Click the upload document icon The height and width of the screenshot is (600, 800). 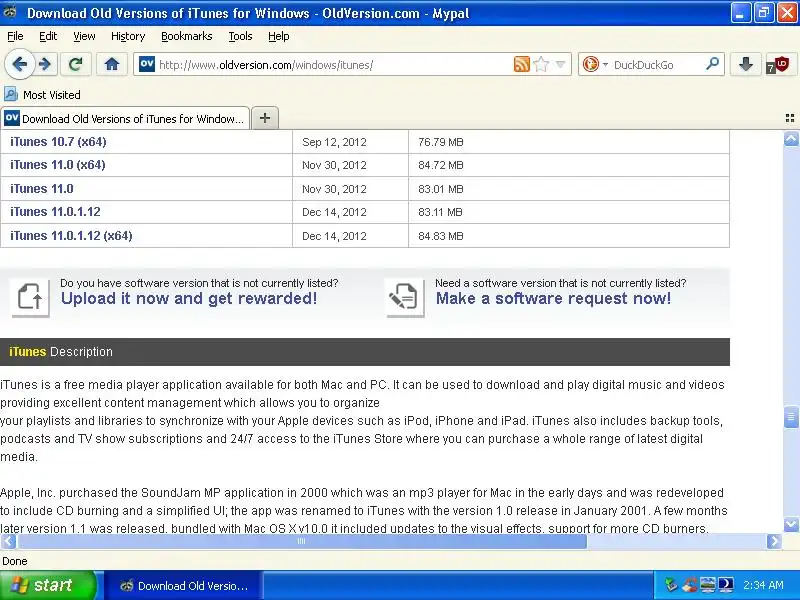[x=30, y=297]
